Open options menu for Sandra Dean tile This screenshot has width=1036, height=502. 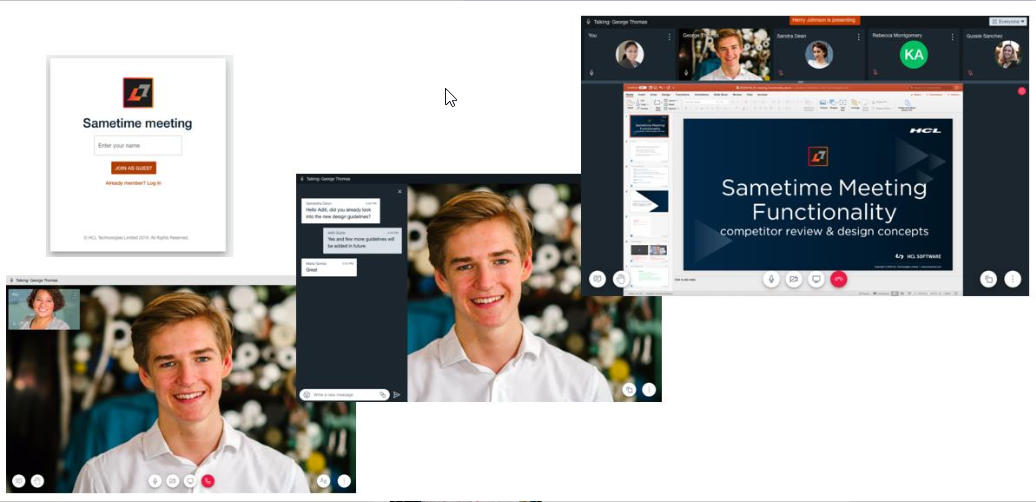point(858,37)
